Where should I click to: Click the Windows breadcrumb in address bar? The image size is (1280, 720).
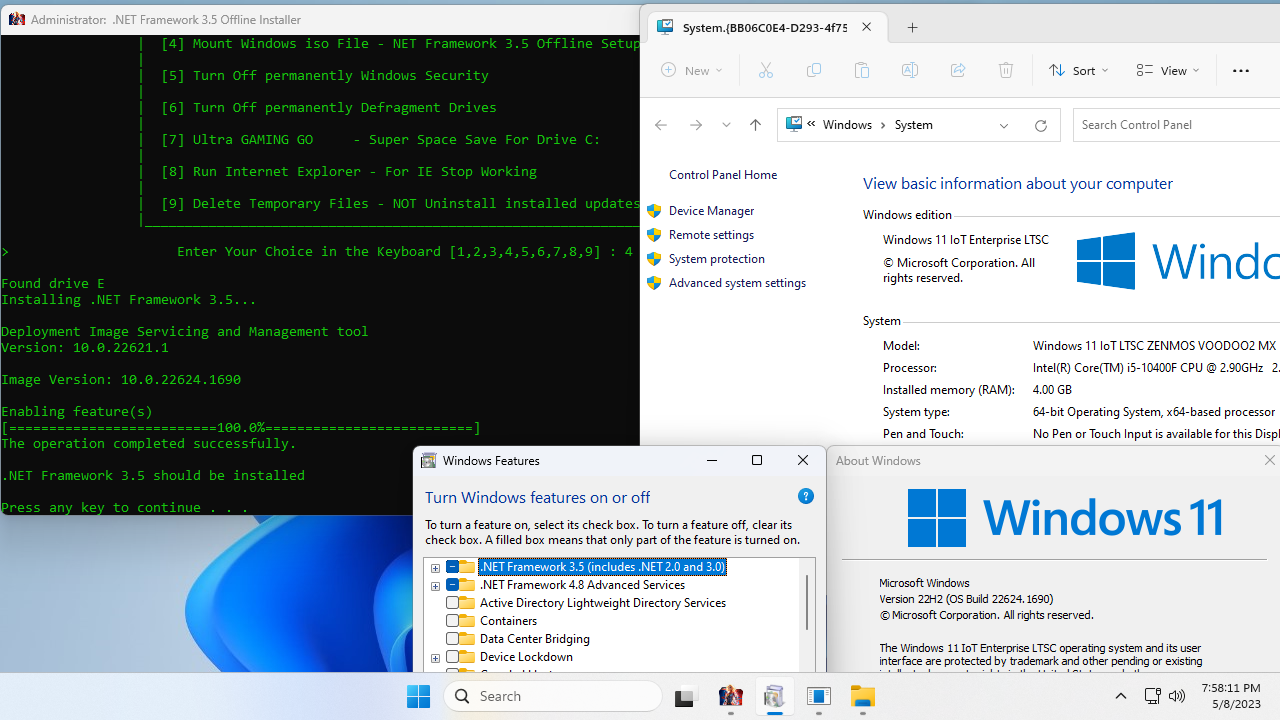click(x=847, y=125)
